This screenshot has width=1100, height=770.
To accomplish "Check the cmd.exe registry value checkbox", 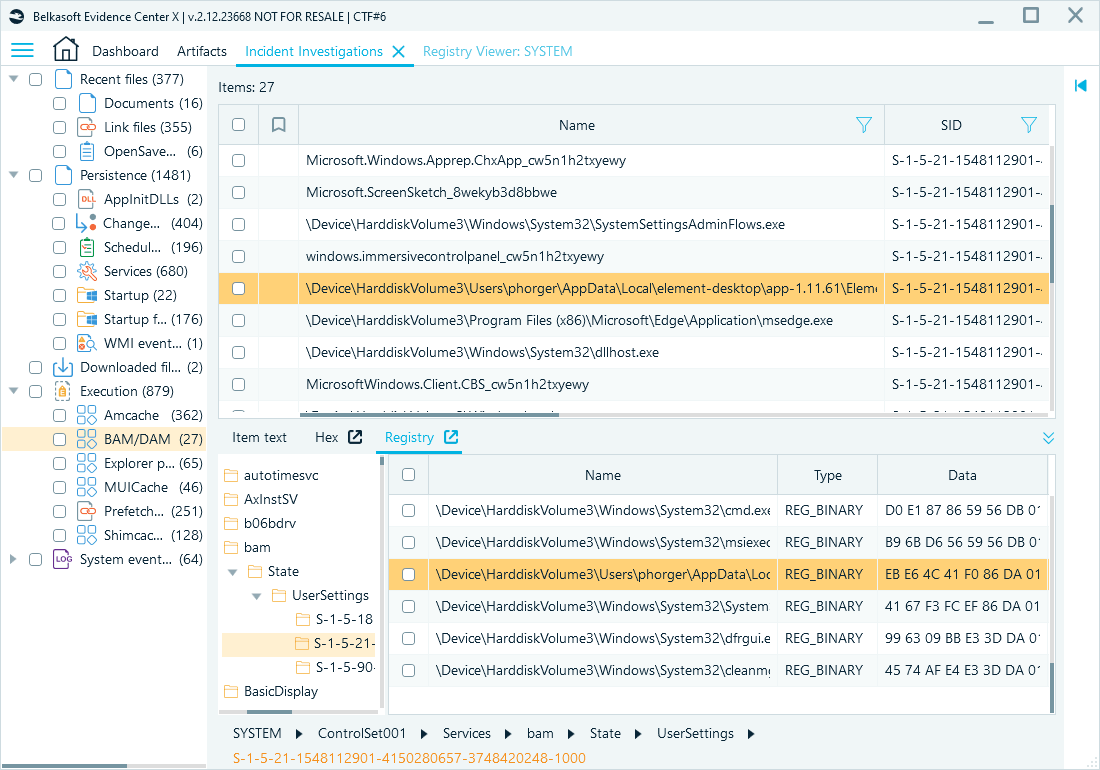I will 408,511.
